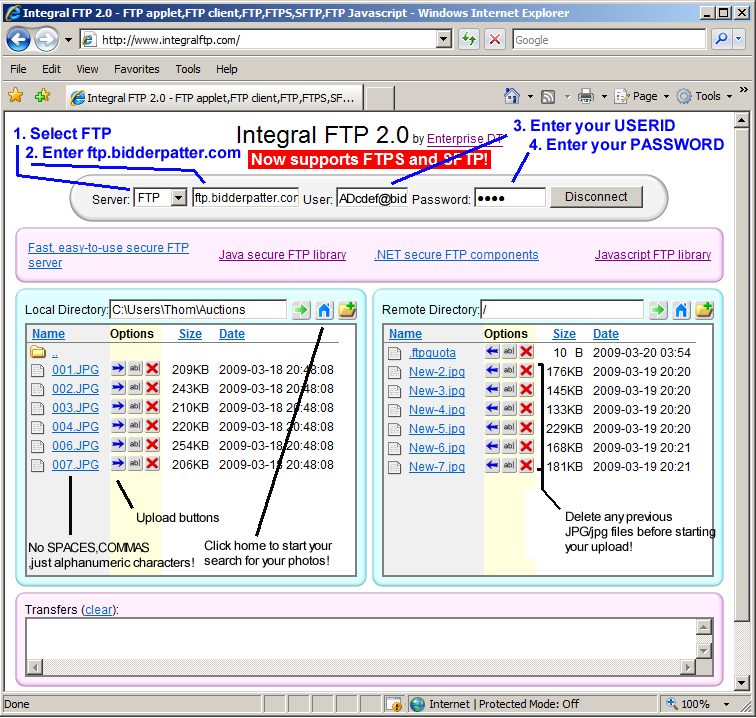
Task: Click the Password input field
Action: (x=510, y=198)
